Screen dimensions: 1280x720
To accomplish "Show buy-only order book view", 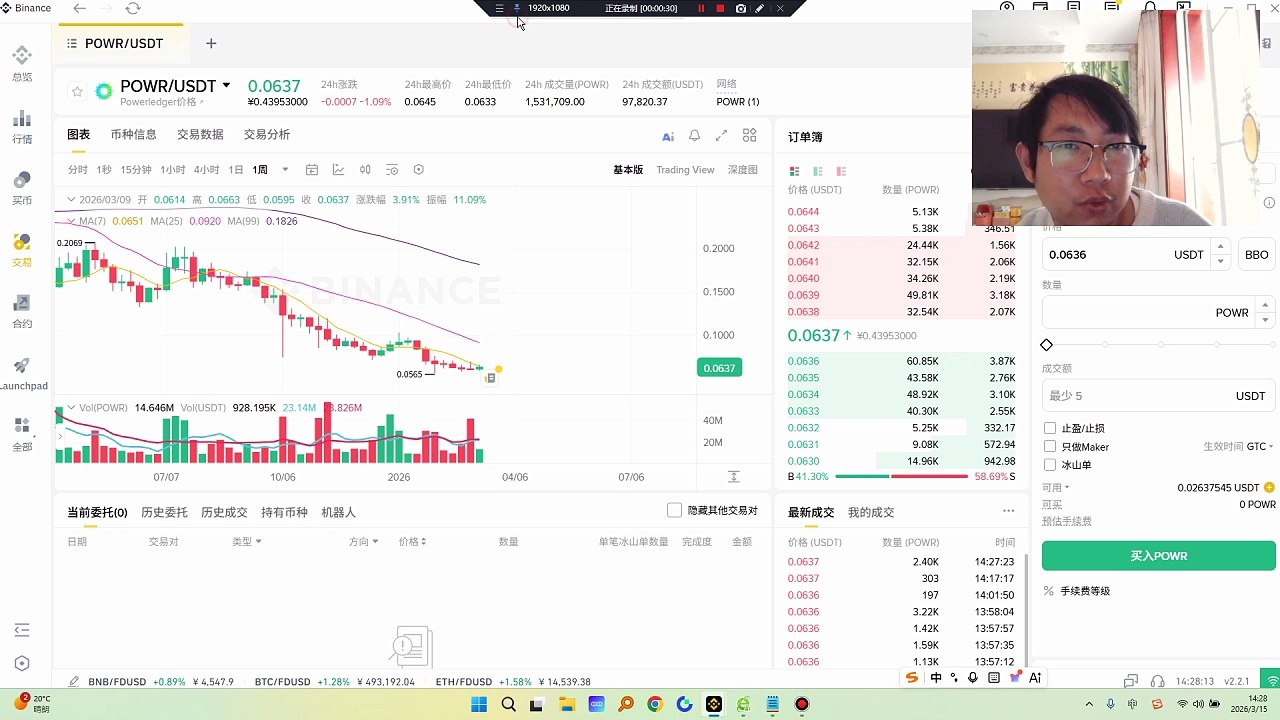I will (818, 171).
